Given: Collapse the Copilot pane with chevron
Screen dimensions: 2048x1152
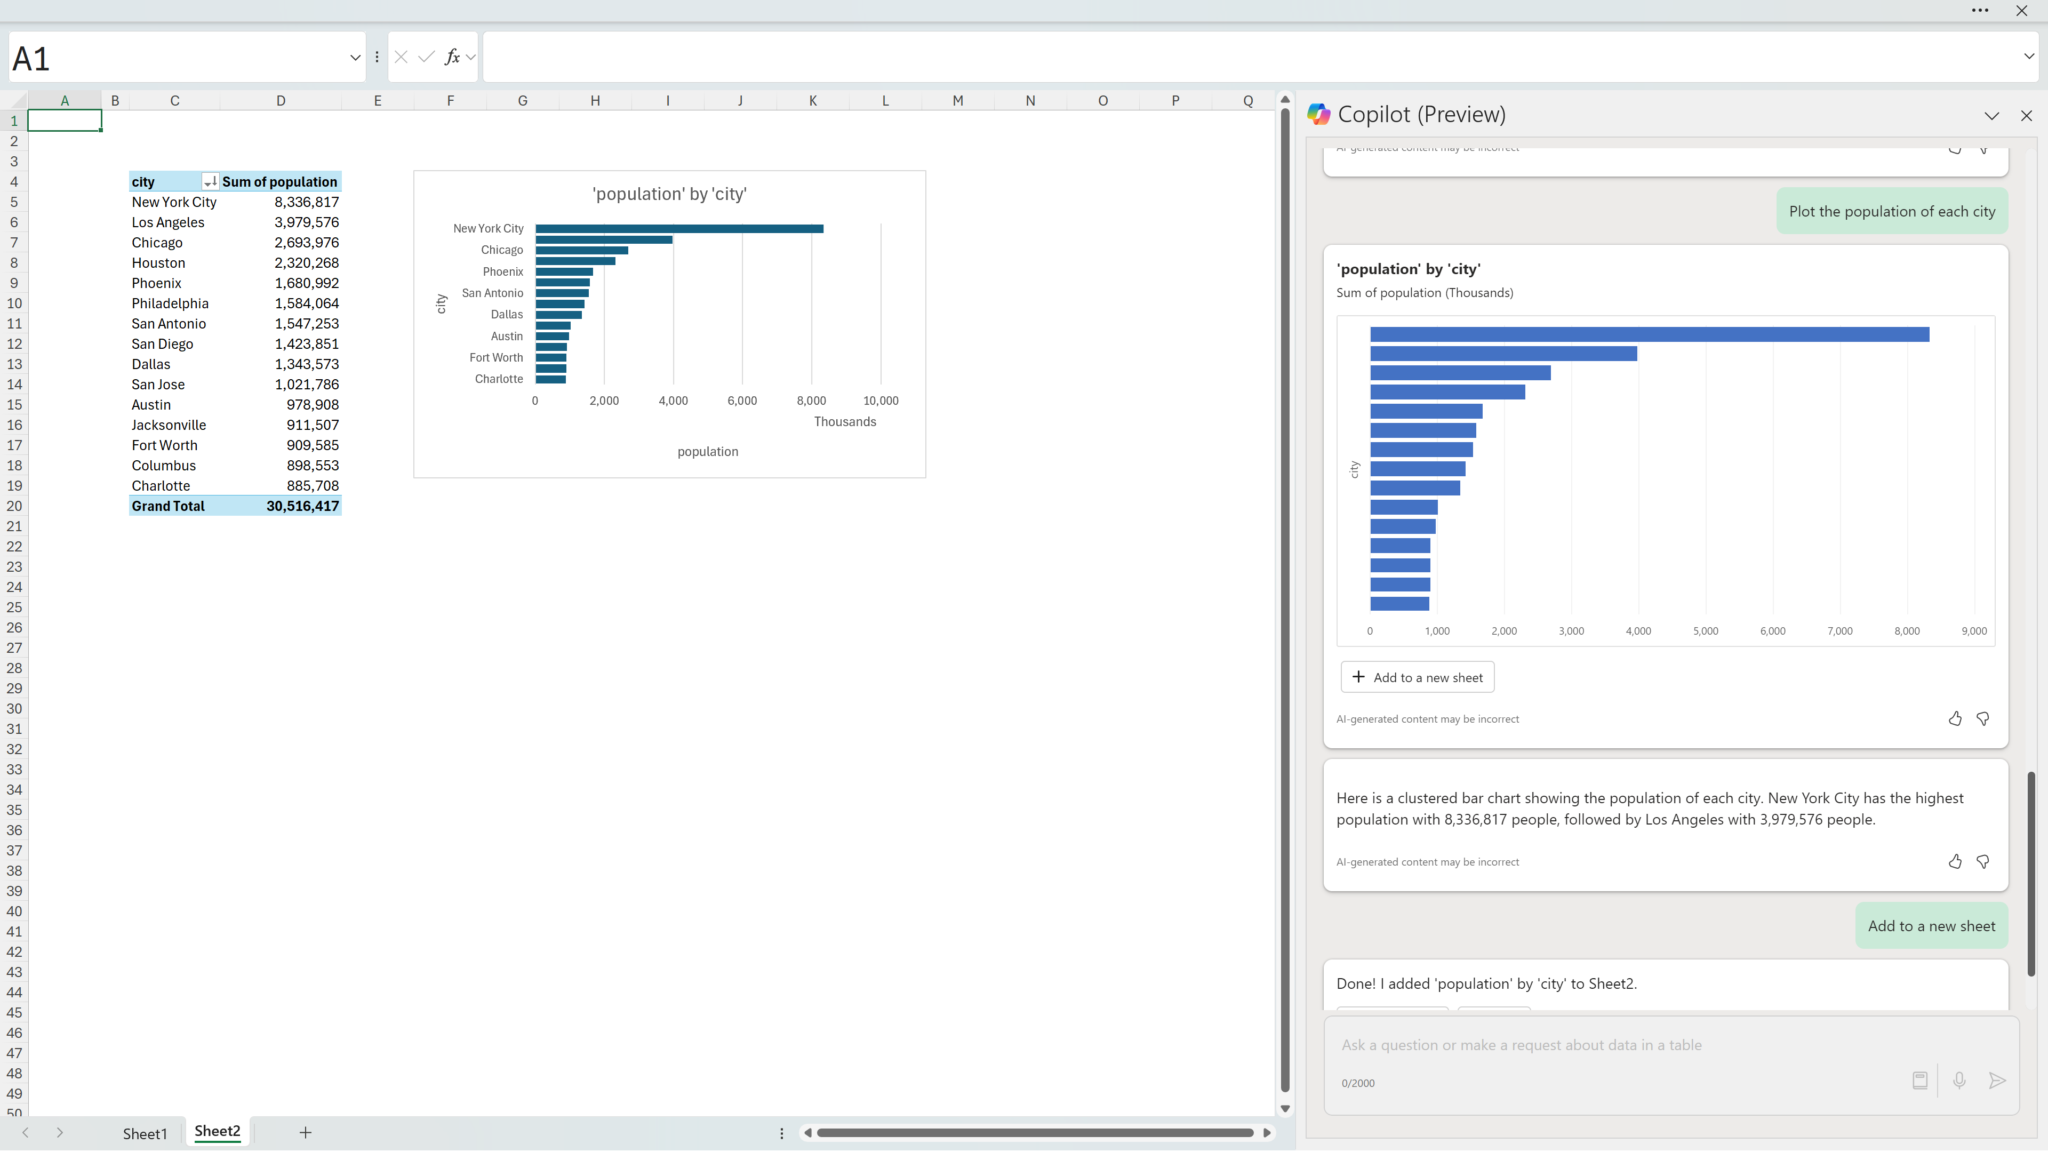Looking at the screenshot, I should [1991, 116].
